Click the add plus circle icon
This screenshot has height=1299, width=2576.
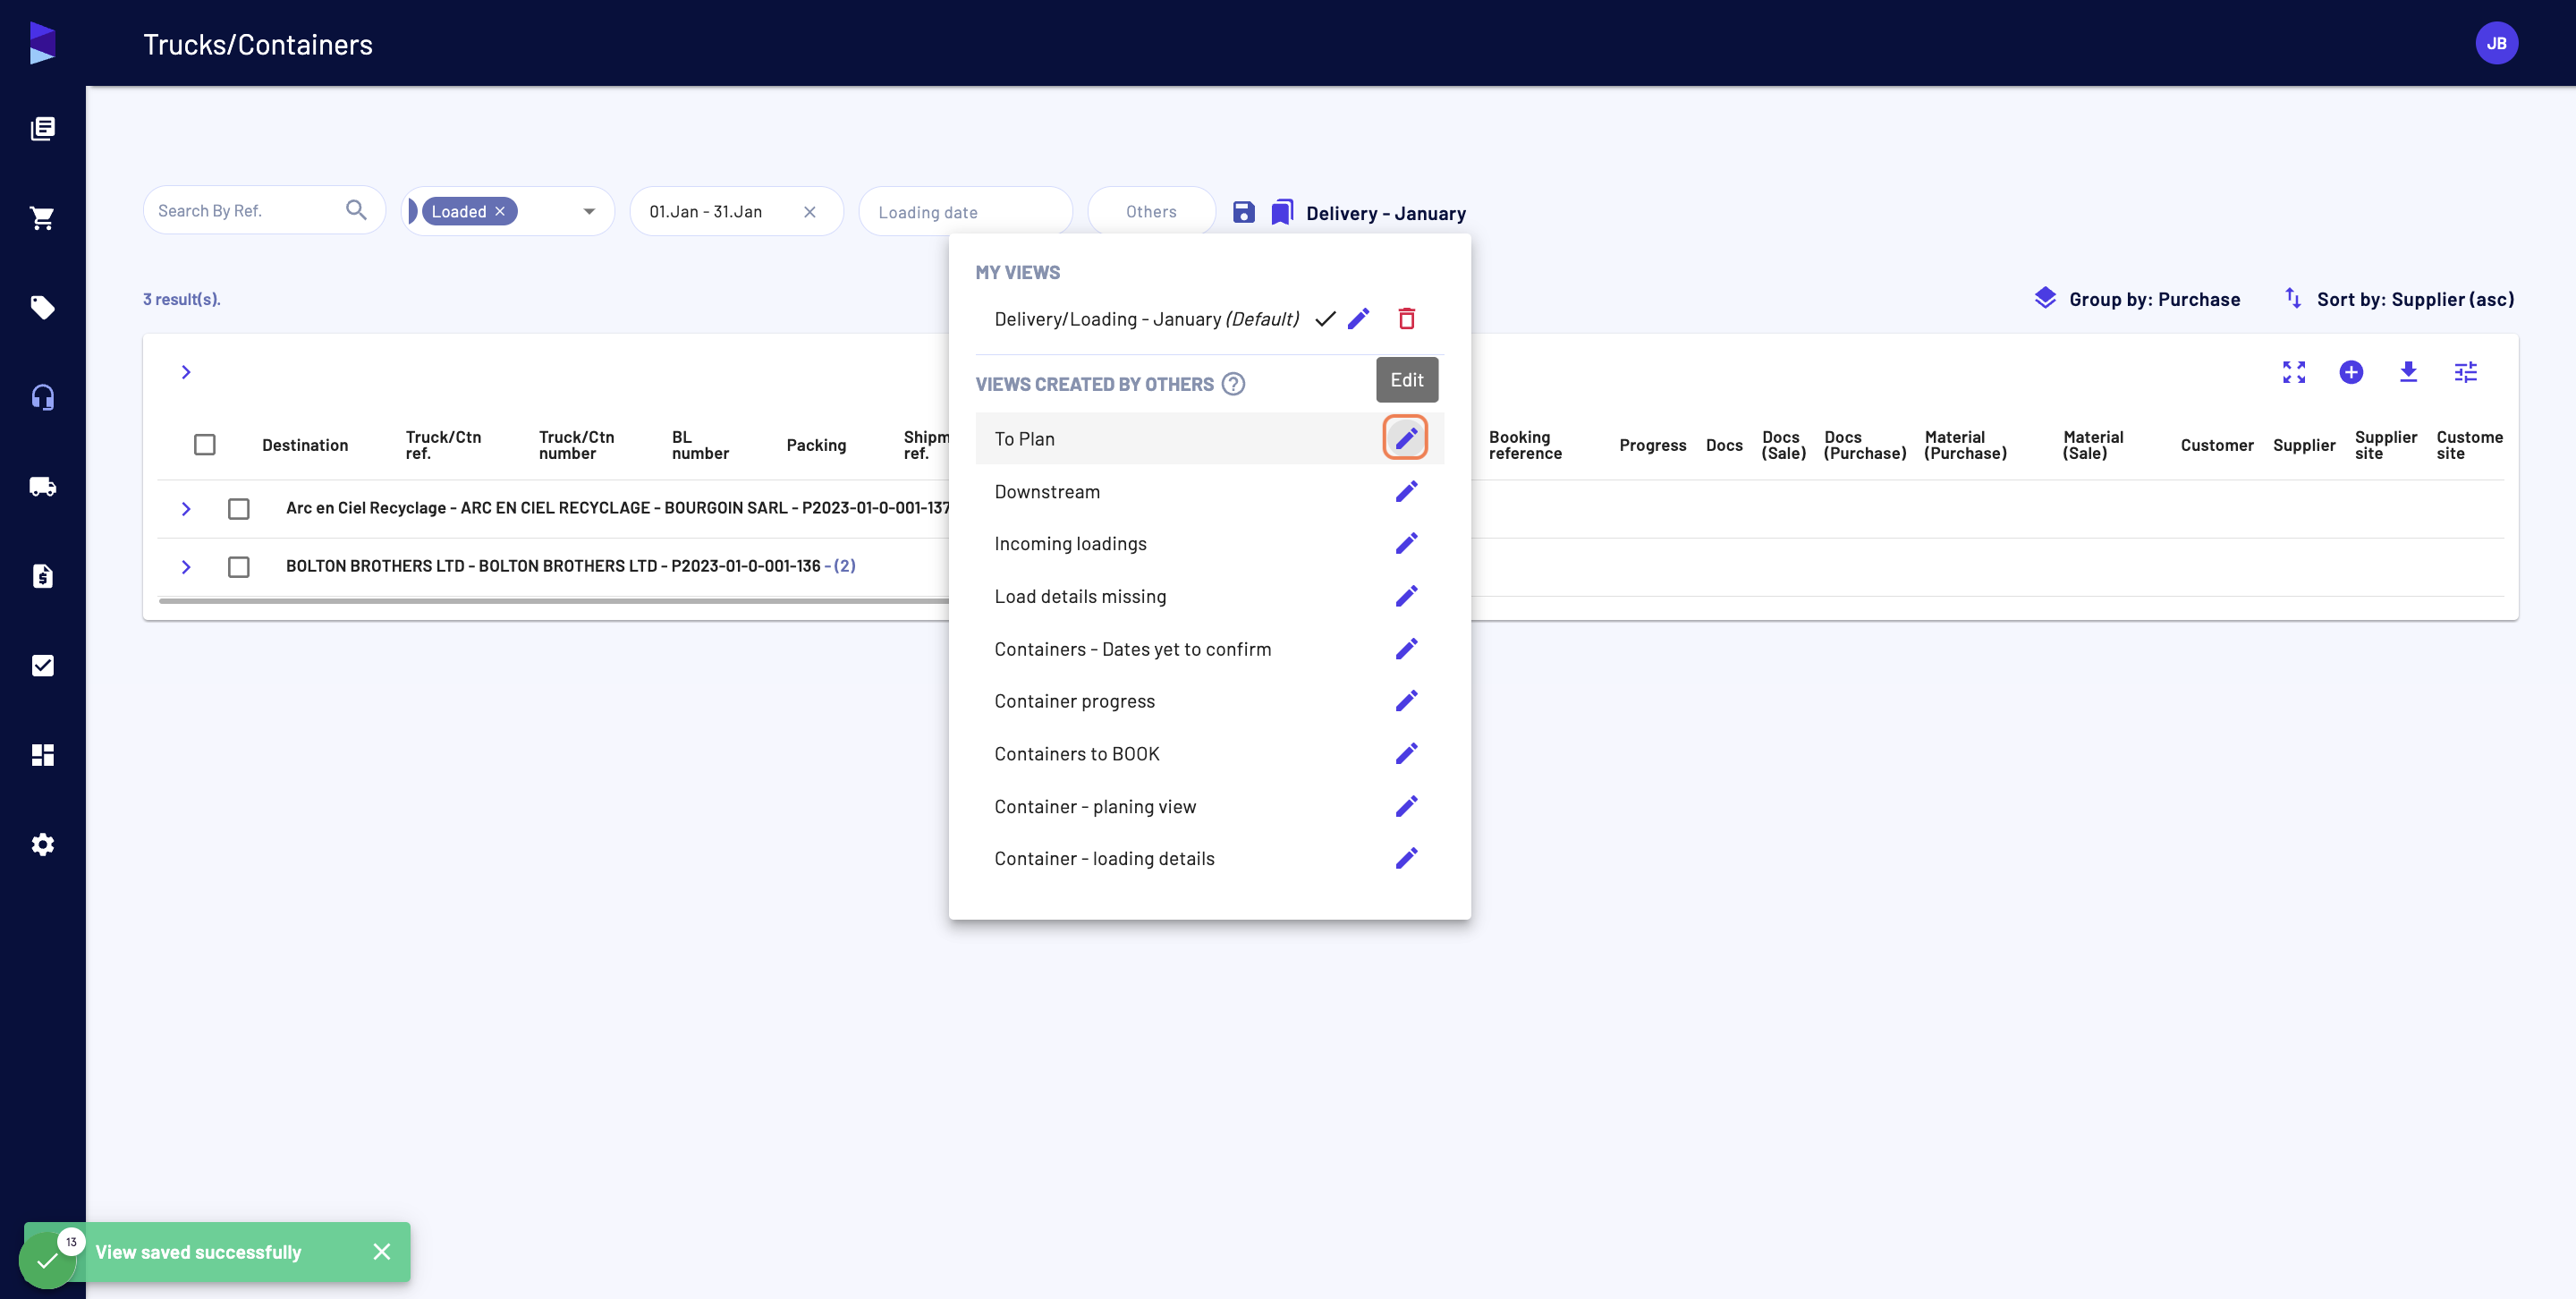tap(2351, 372)
